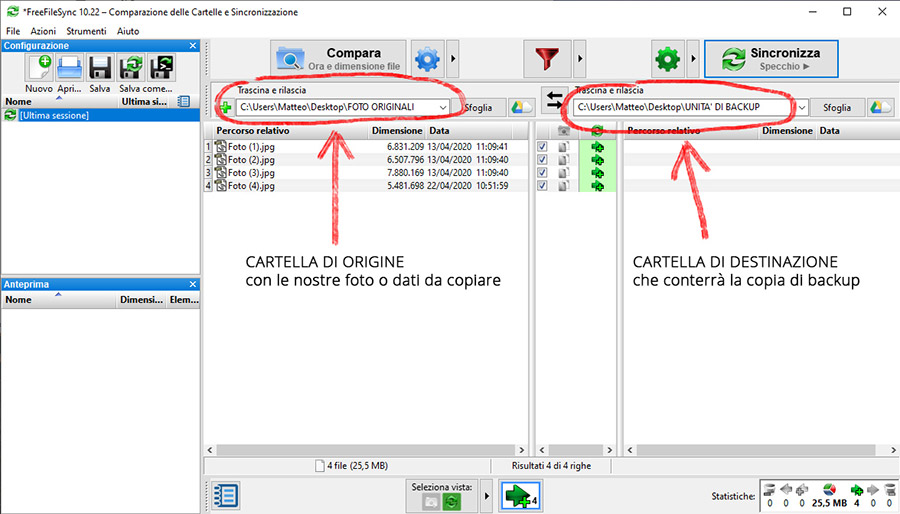Open the arrow next to comparison settings gear
900x514 pixels.
point(453,59)
